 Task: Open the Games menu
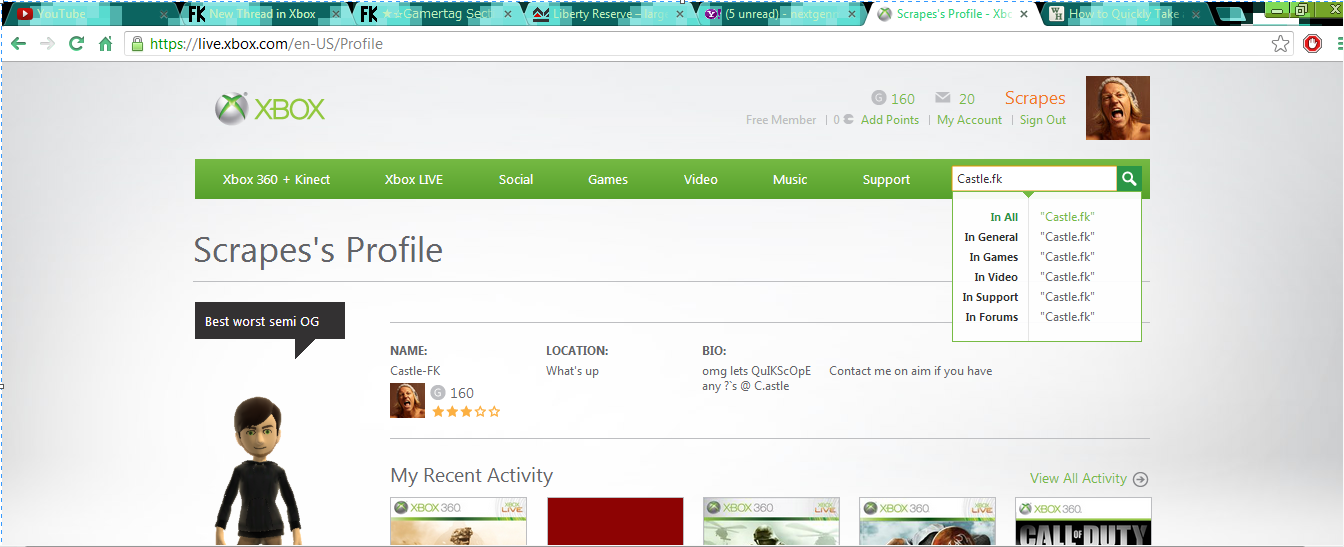point(608,180)
